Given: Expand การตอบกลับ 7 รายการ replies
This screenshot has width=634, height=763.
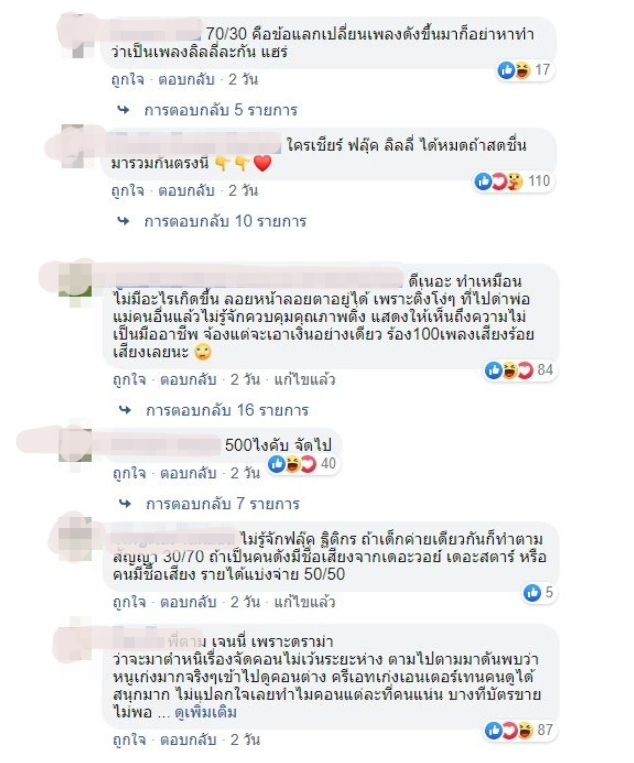Looking at the screenshot, I should point(223,504).
